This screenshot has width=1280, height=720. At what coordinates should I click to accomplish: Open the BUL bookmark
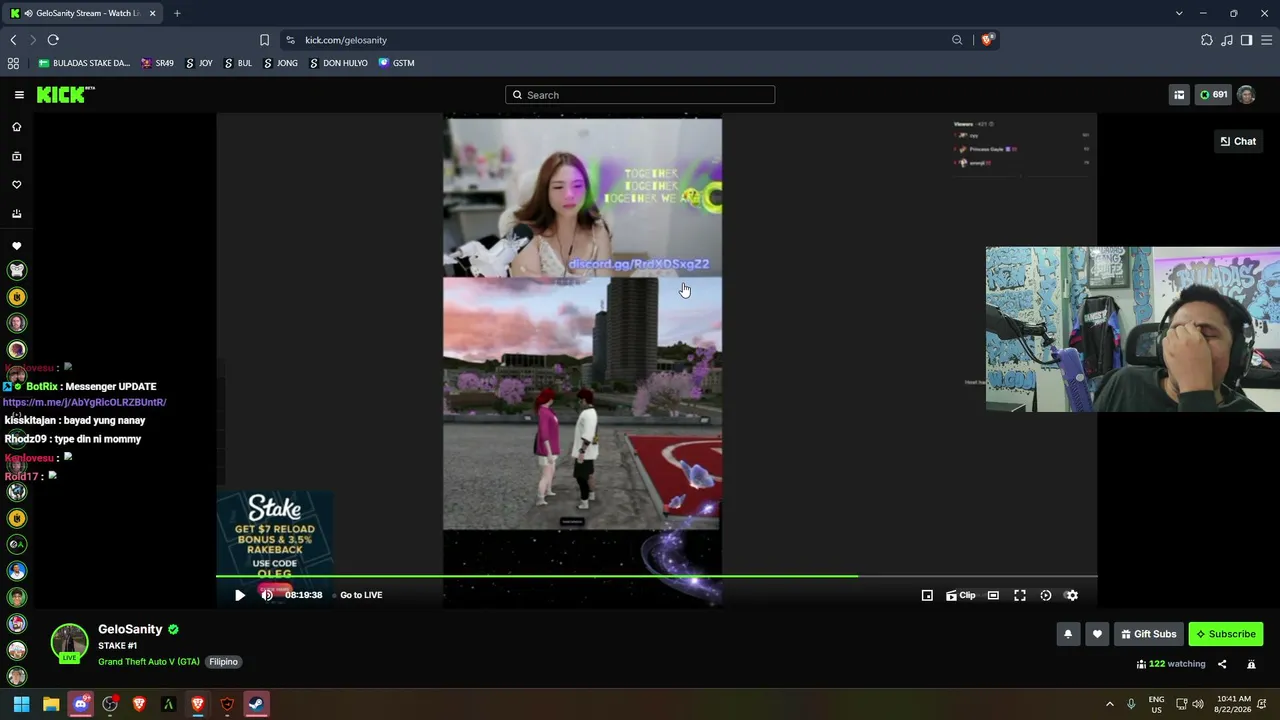tap(238, 63)
